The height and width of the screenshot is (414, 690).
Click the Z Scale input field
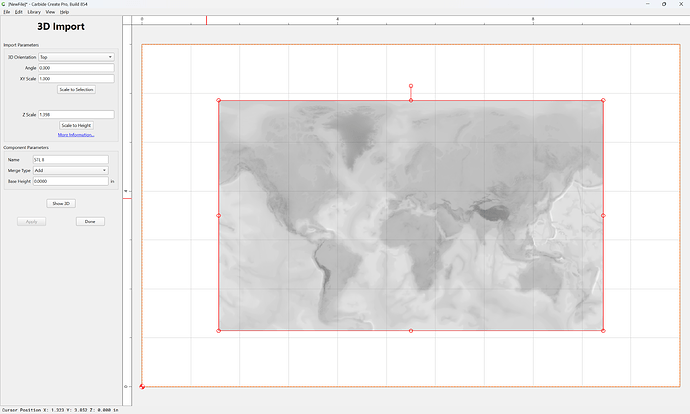click(x=76, y=114)
